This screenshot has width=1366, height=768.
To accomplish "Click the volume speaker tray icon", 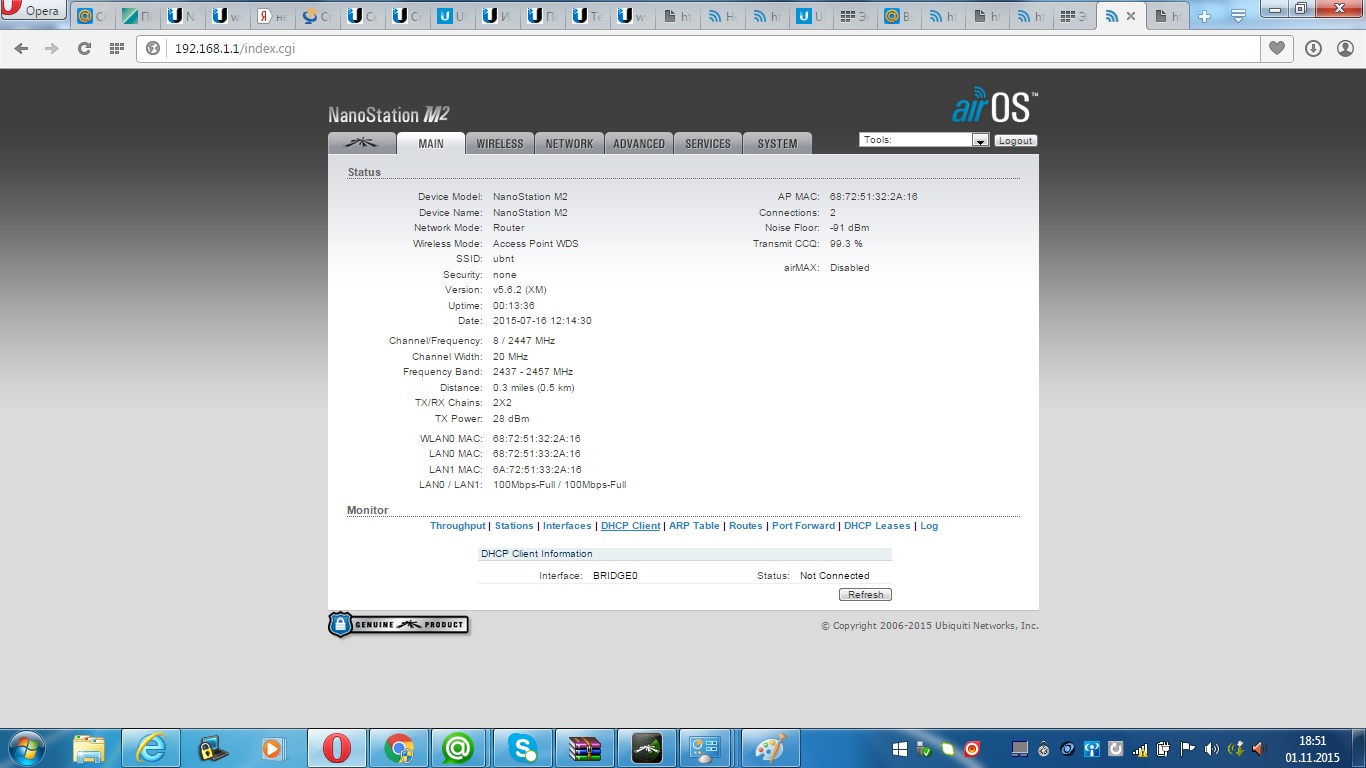I will [x=1212, y=748].
